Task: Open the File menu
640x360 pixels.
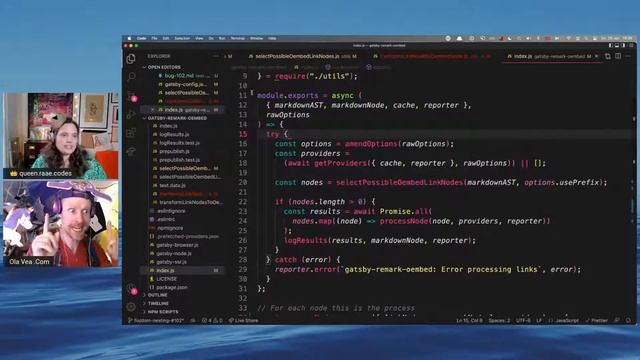Action: pyautogui.click(x=155, y=38)
